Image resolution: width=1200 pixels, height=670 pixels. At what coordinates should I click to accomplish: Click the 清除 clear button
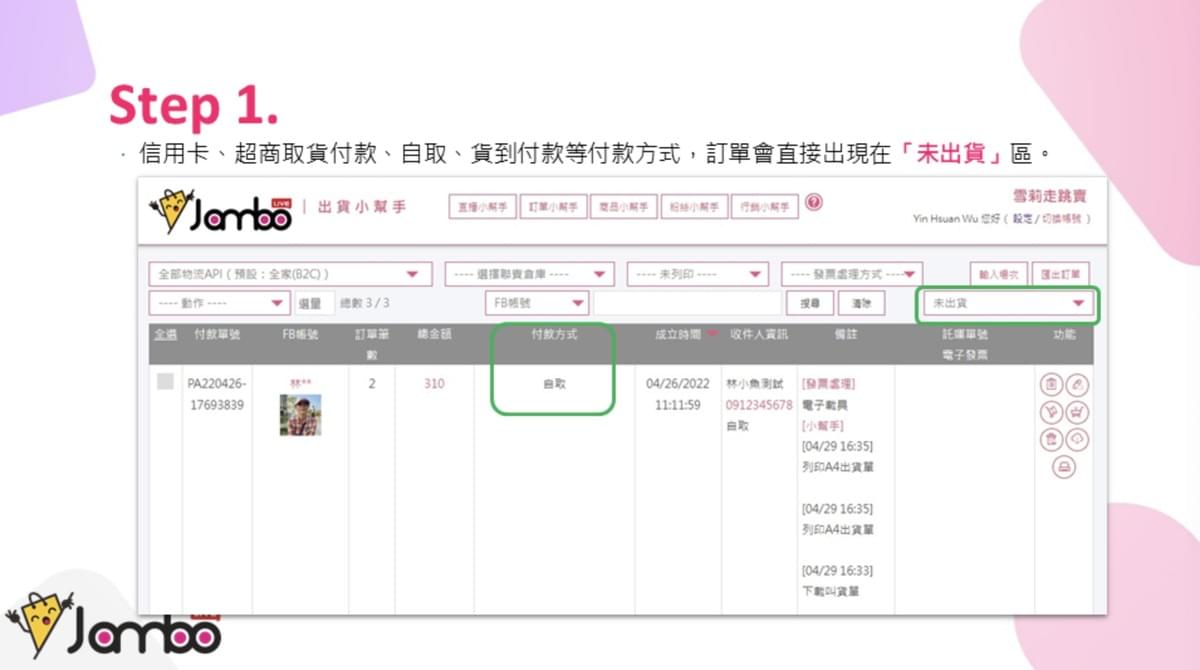[x=861, y=302]
